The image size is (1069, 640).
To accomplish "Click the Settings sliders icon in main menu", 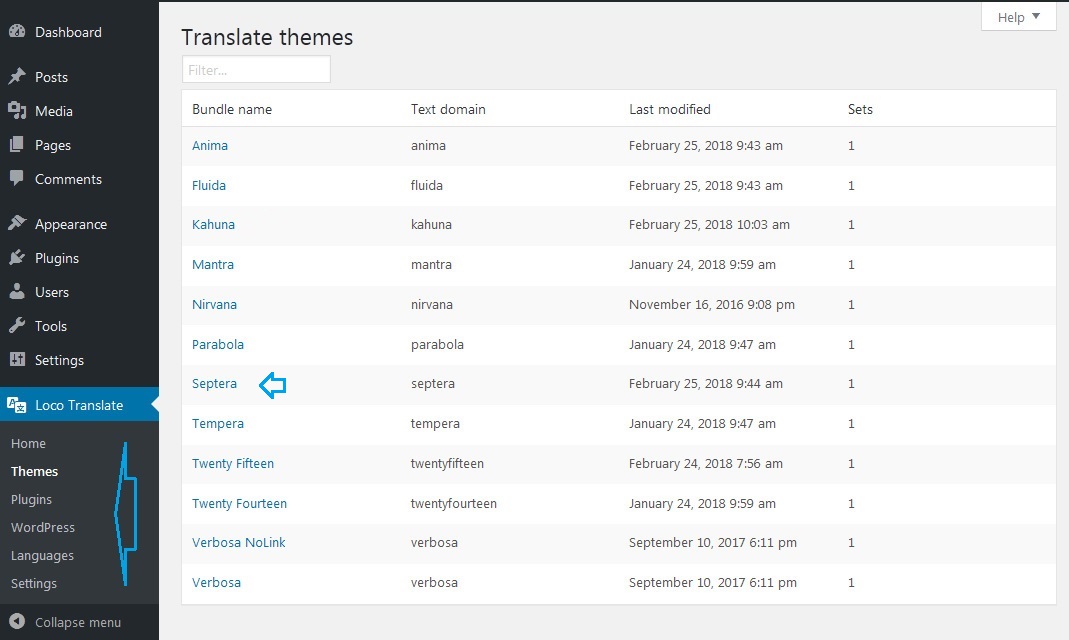I will point(17,360).
